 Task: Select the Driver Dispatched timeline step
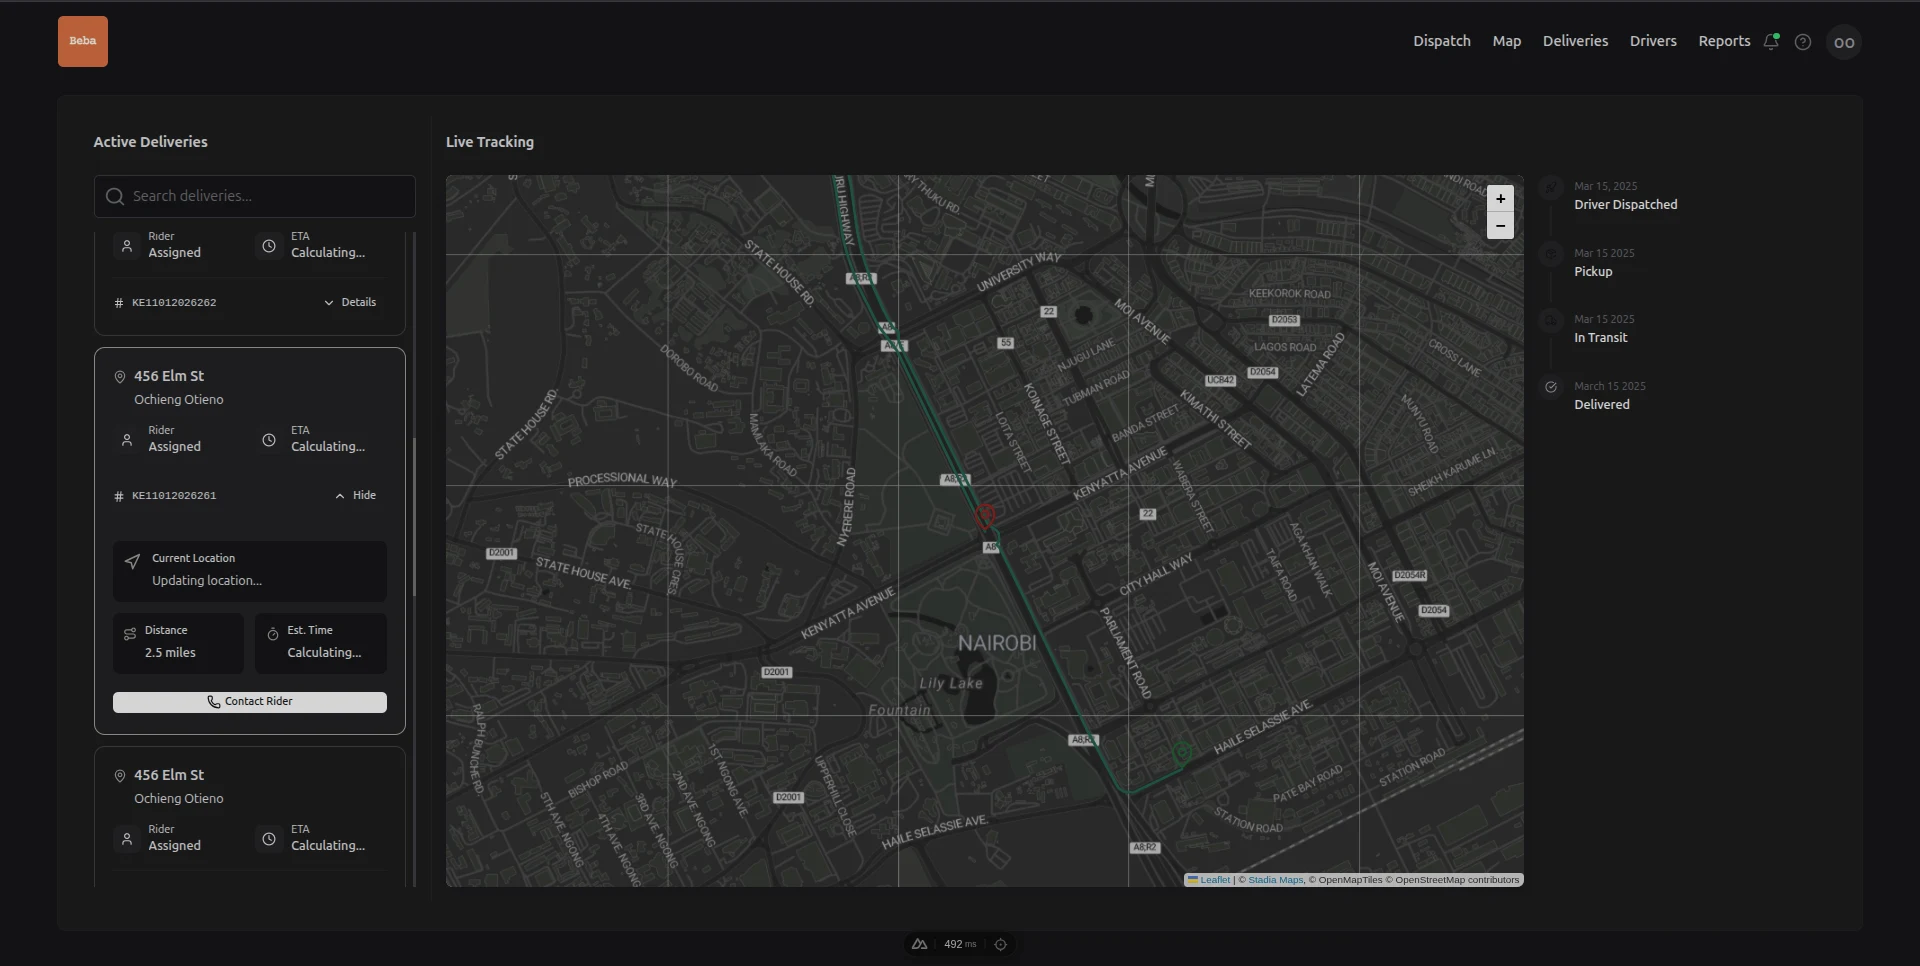(x=1625, y=205)
